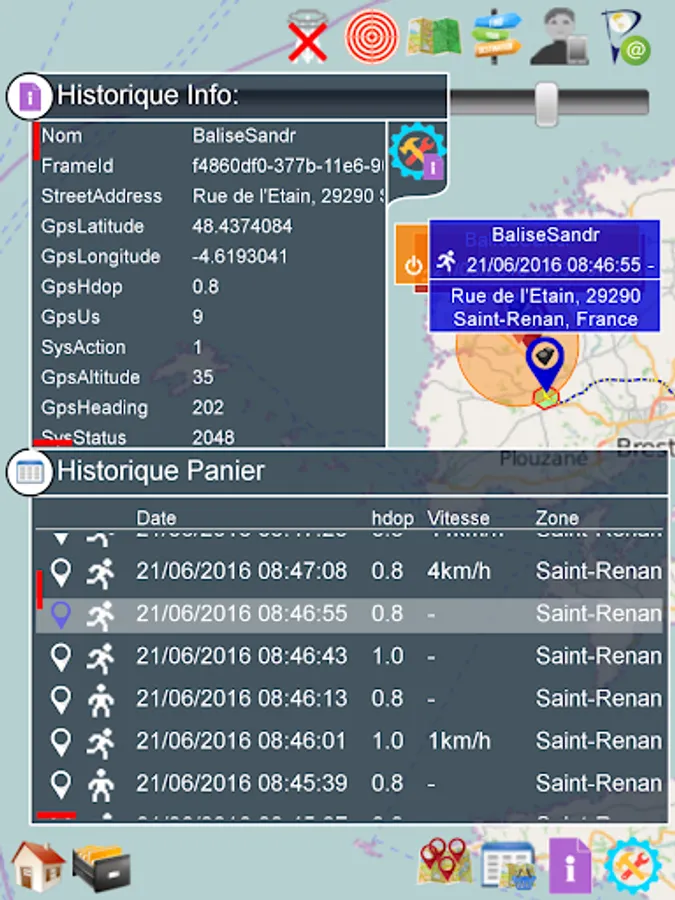The width and height of the screenshot is (675, 900).
Task: Click the red X delete beacon icon
Action: click(x=308, y=36)
